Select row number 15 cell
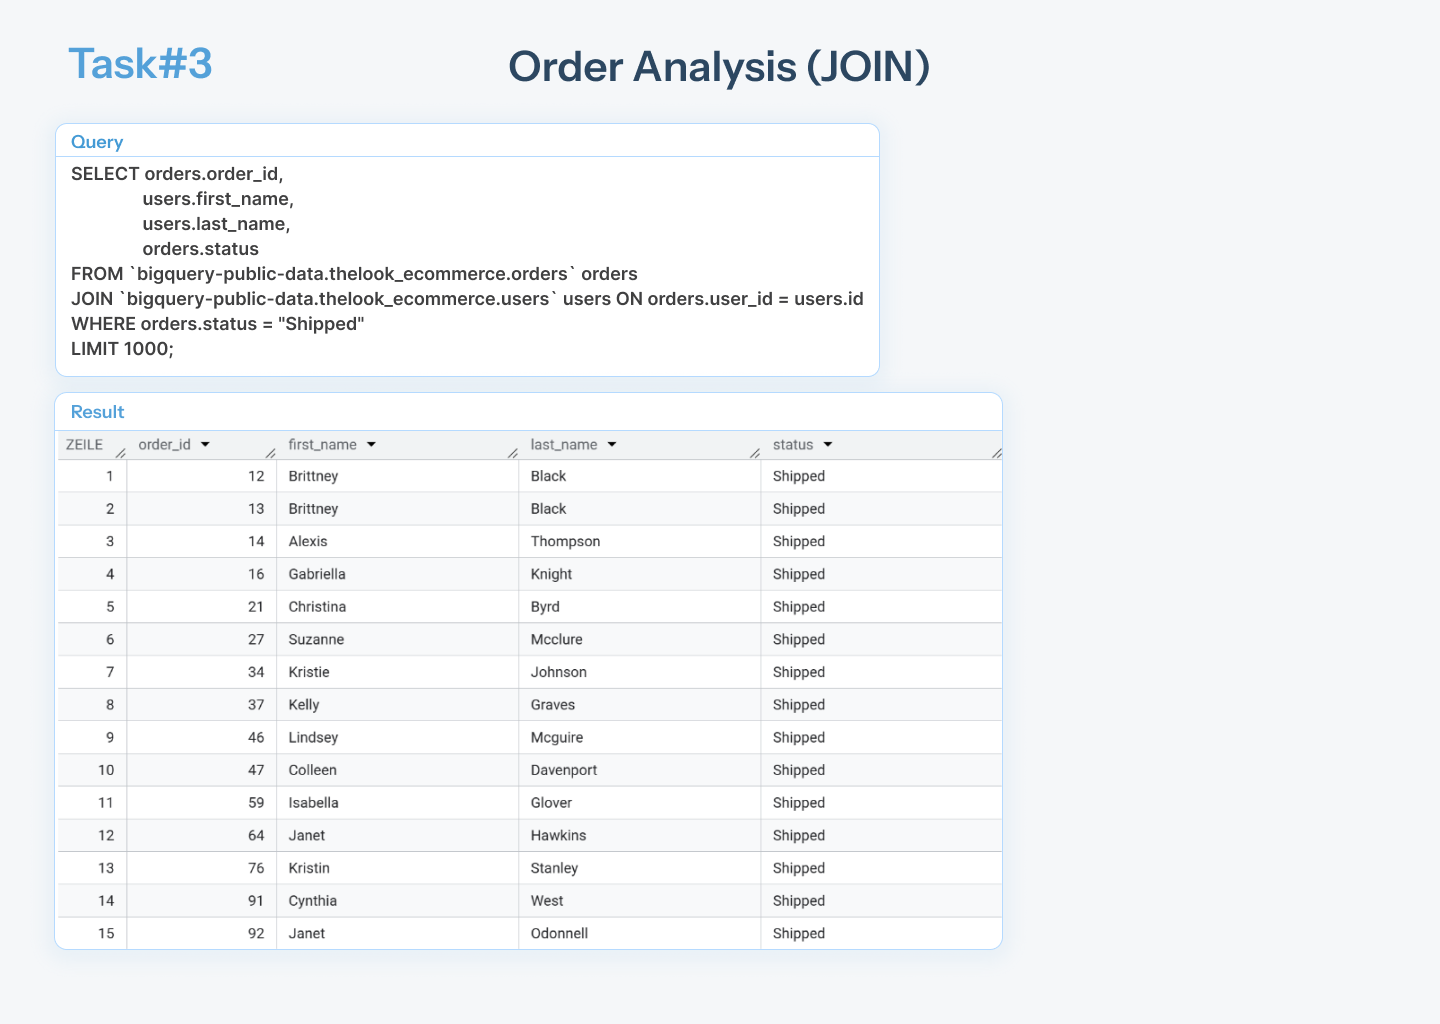The height and width of the screenshot is (1024, 1440). pos(92,934)
